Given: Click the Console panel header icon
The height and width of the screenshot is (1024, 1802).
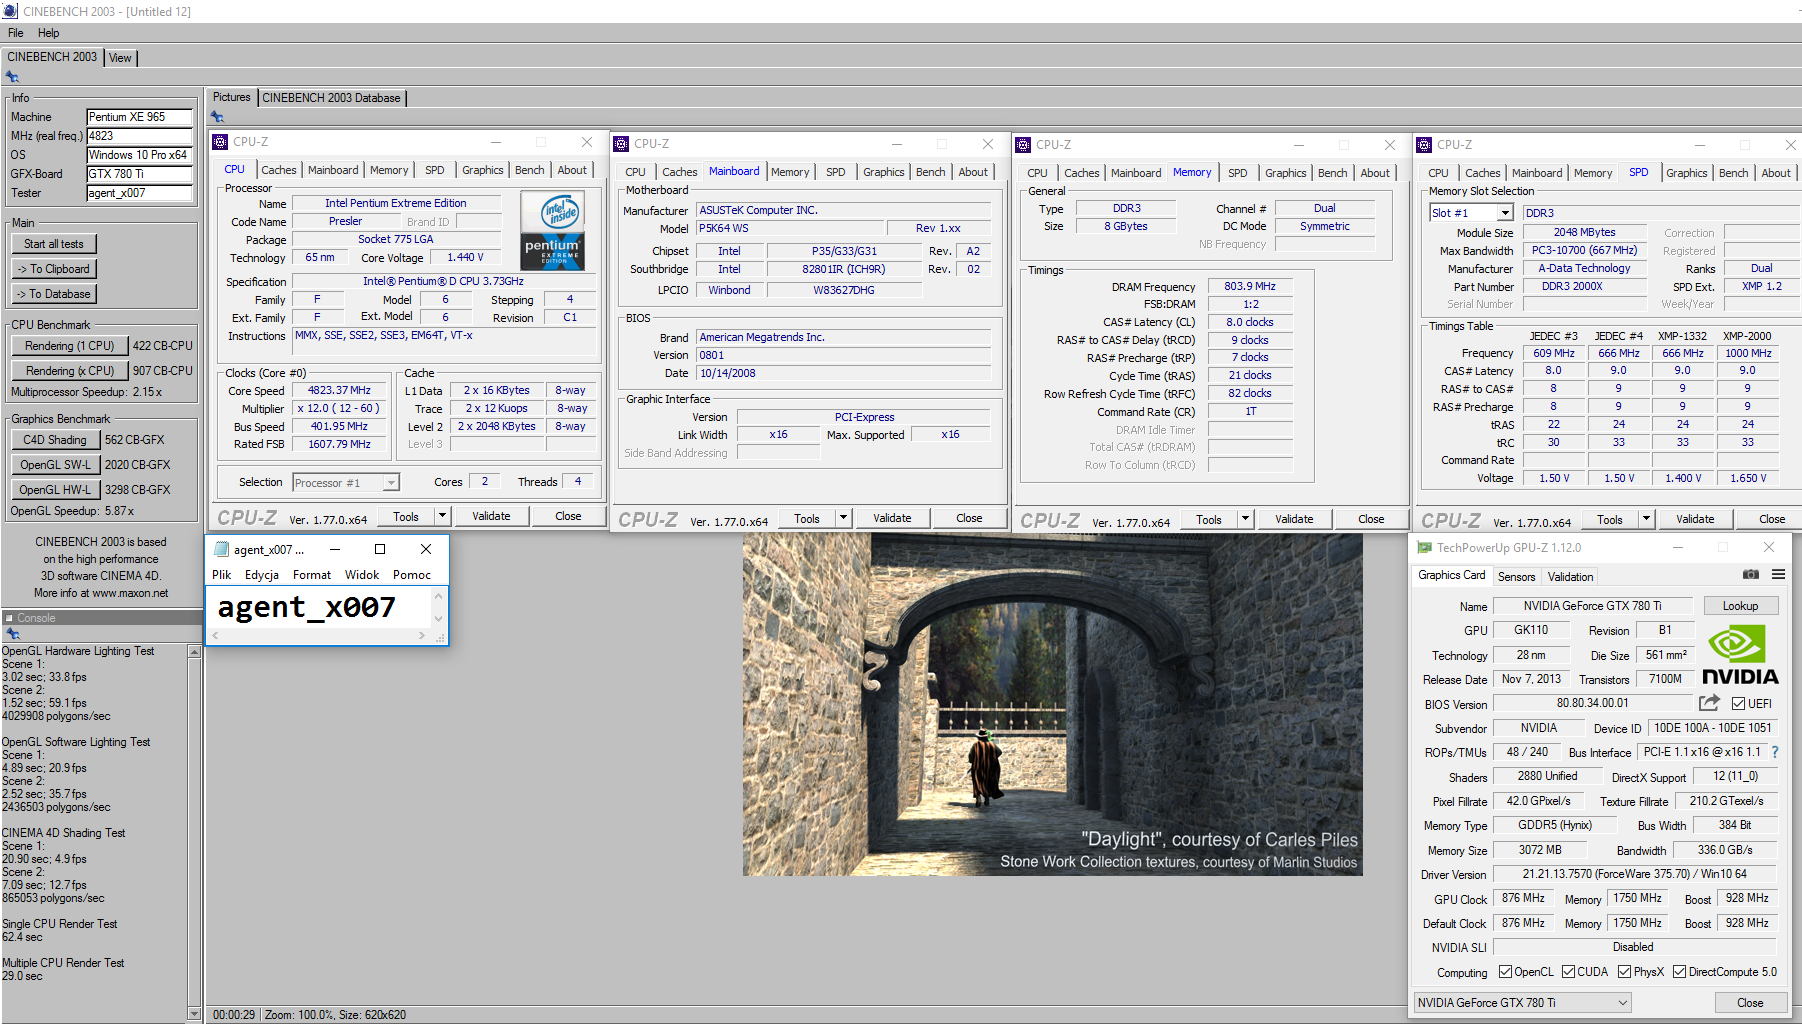Looking at the screenshot, I should (x=9, y=618).
